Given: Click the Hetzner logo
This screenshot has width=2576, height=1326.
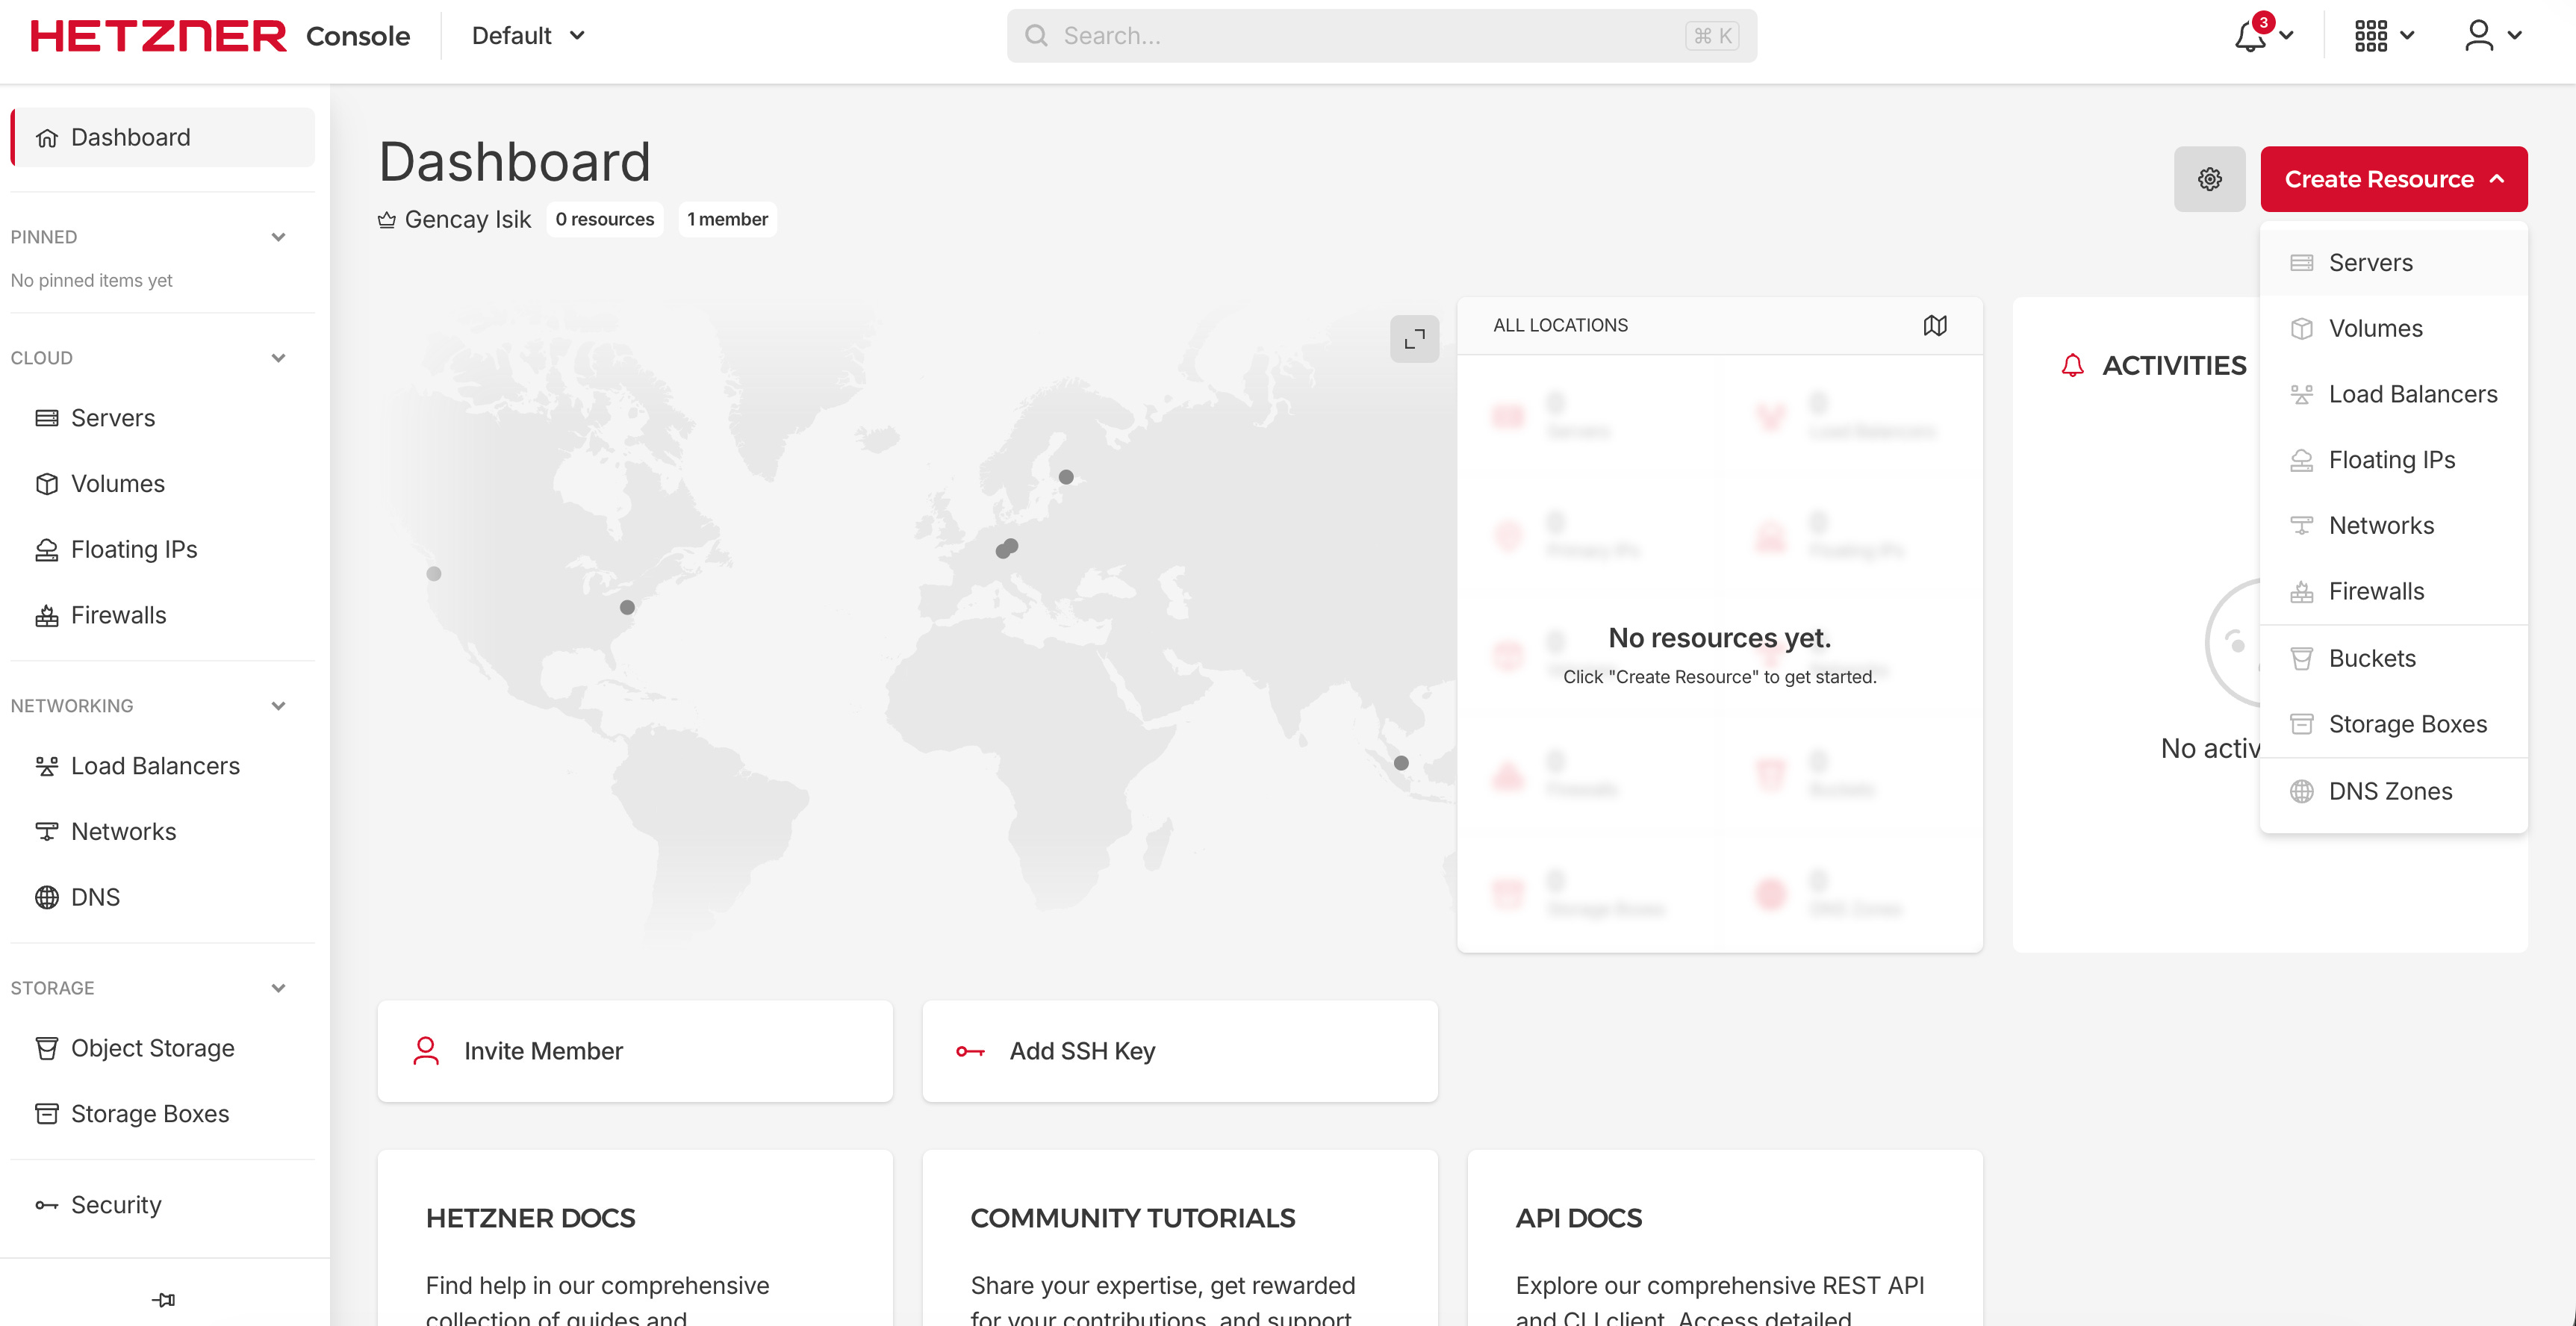Looking at the screenshot, I should coord(158,36).
